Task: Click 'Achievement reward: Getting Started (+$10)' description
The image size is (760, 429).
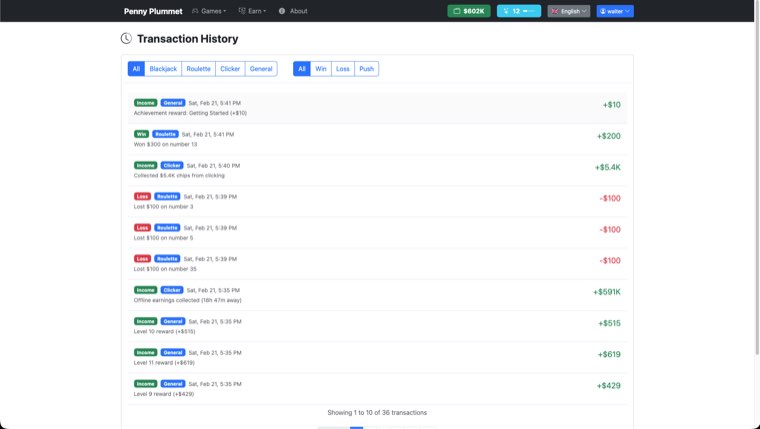Action: pyautogui.click(x=190, y=113)
